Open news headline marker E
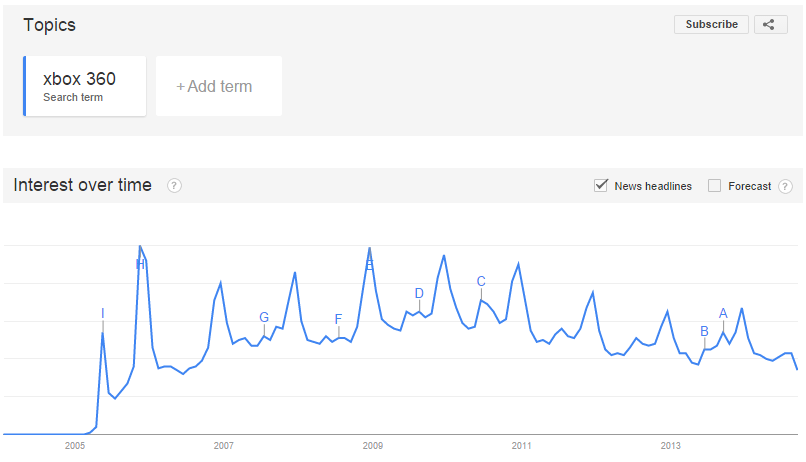Screen dimensions: 806x462 coord(369,265)
